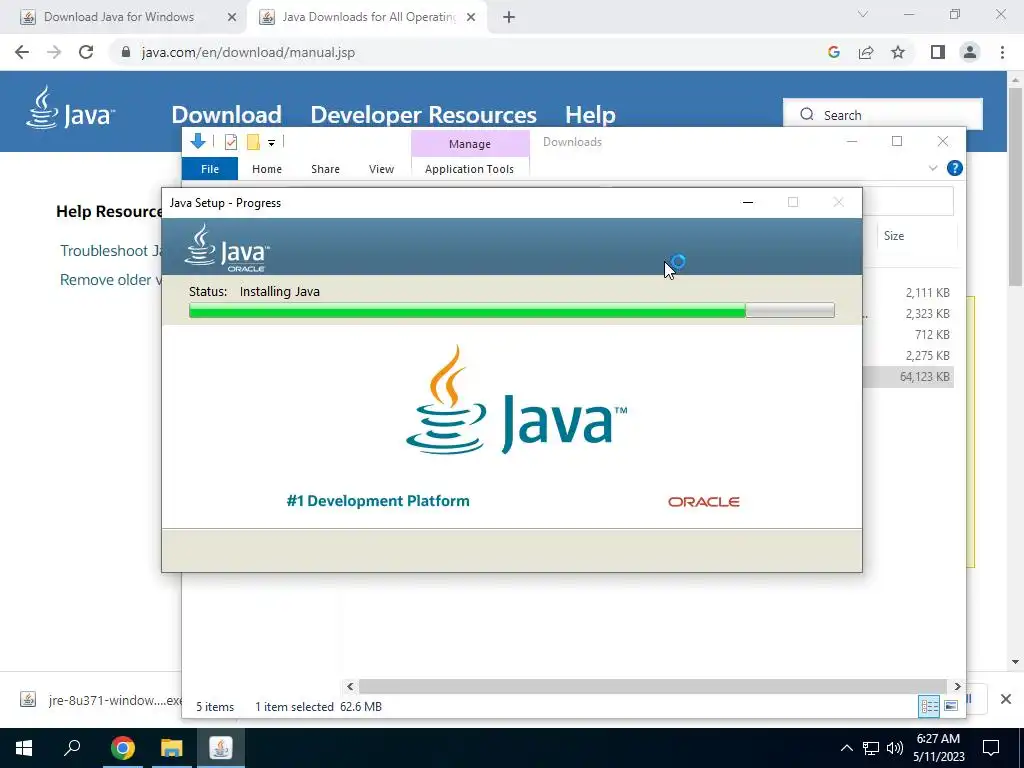
Task: Click the Java Setup taskbar icon
Action: 221,748
